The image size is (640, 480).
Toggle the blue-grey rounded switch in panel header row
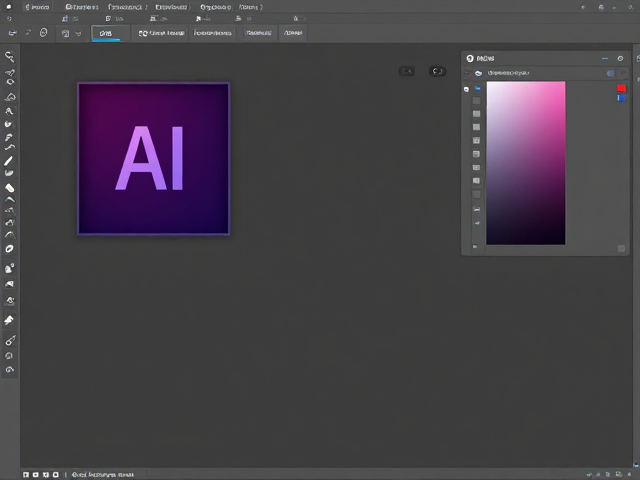click(x=611, y=73)
